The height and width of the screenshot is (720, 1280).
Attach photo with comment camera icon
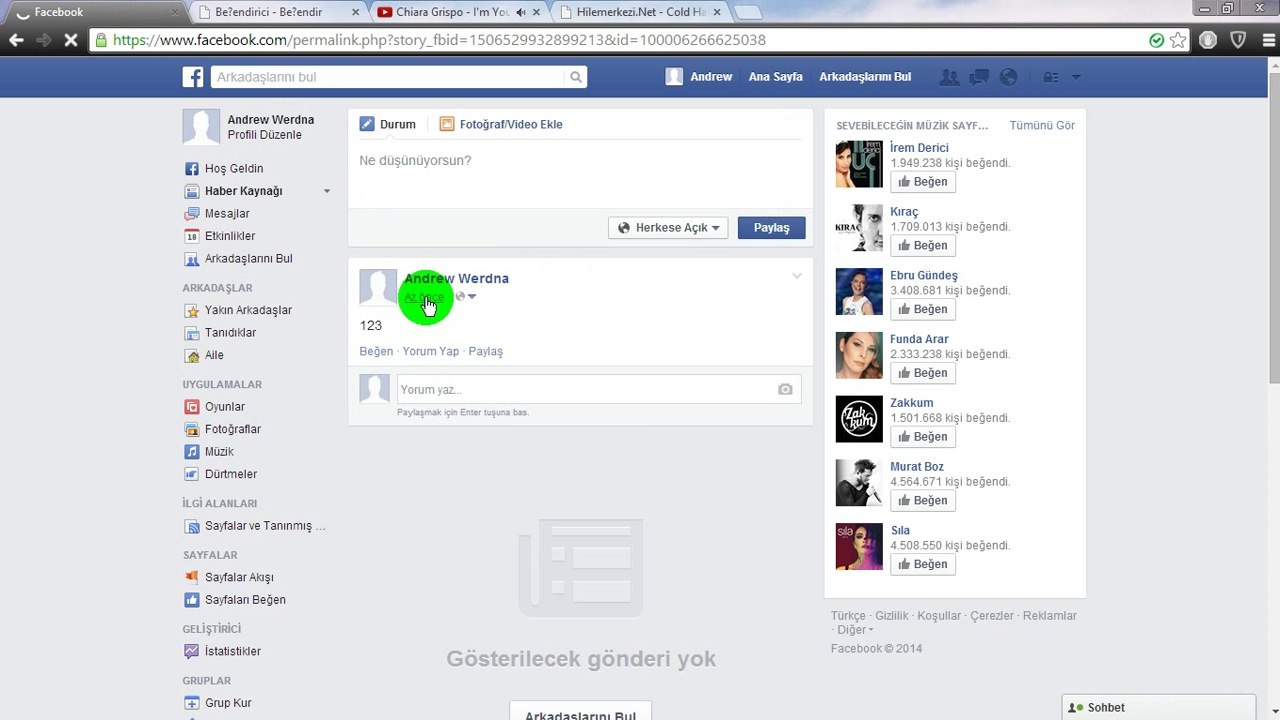pos(785,390)
